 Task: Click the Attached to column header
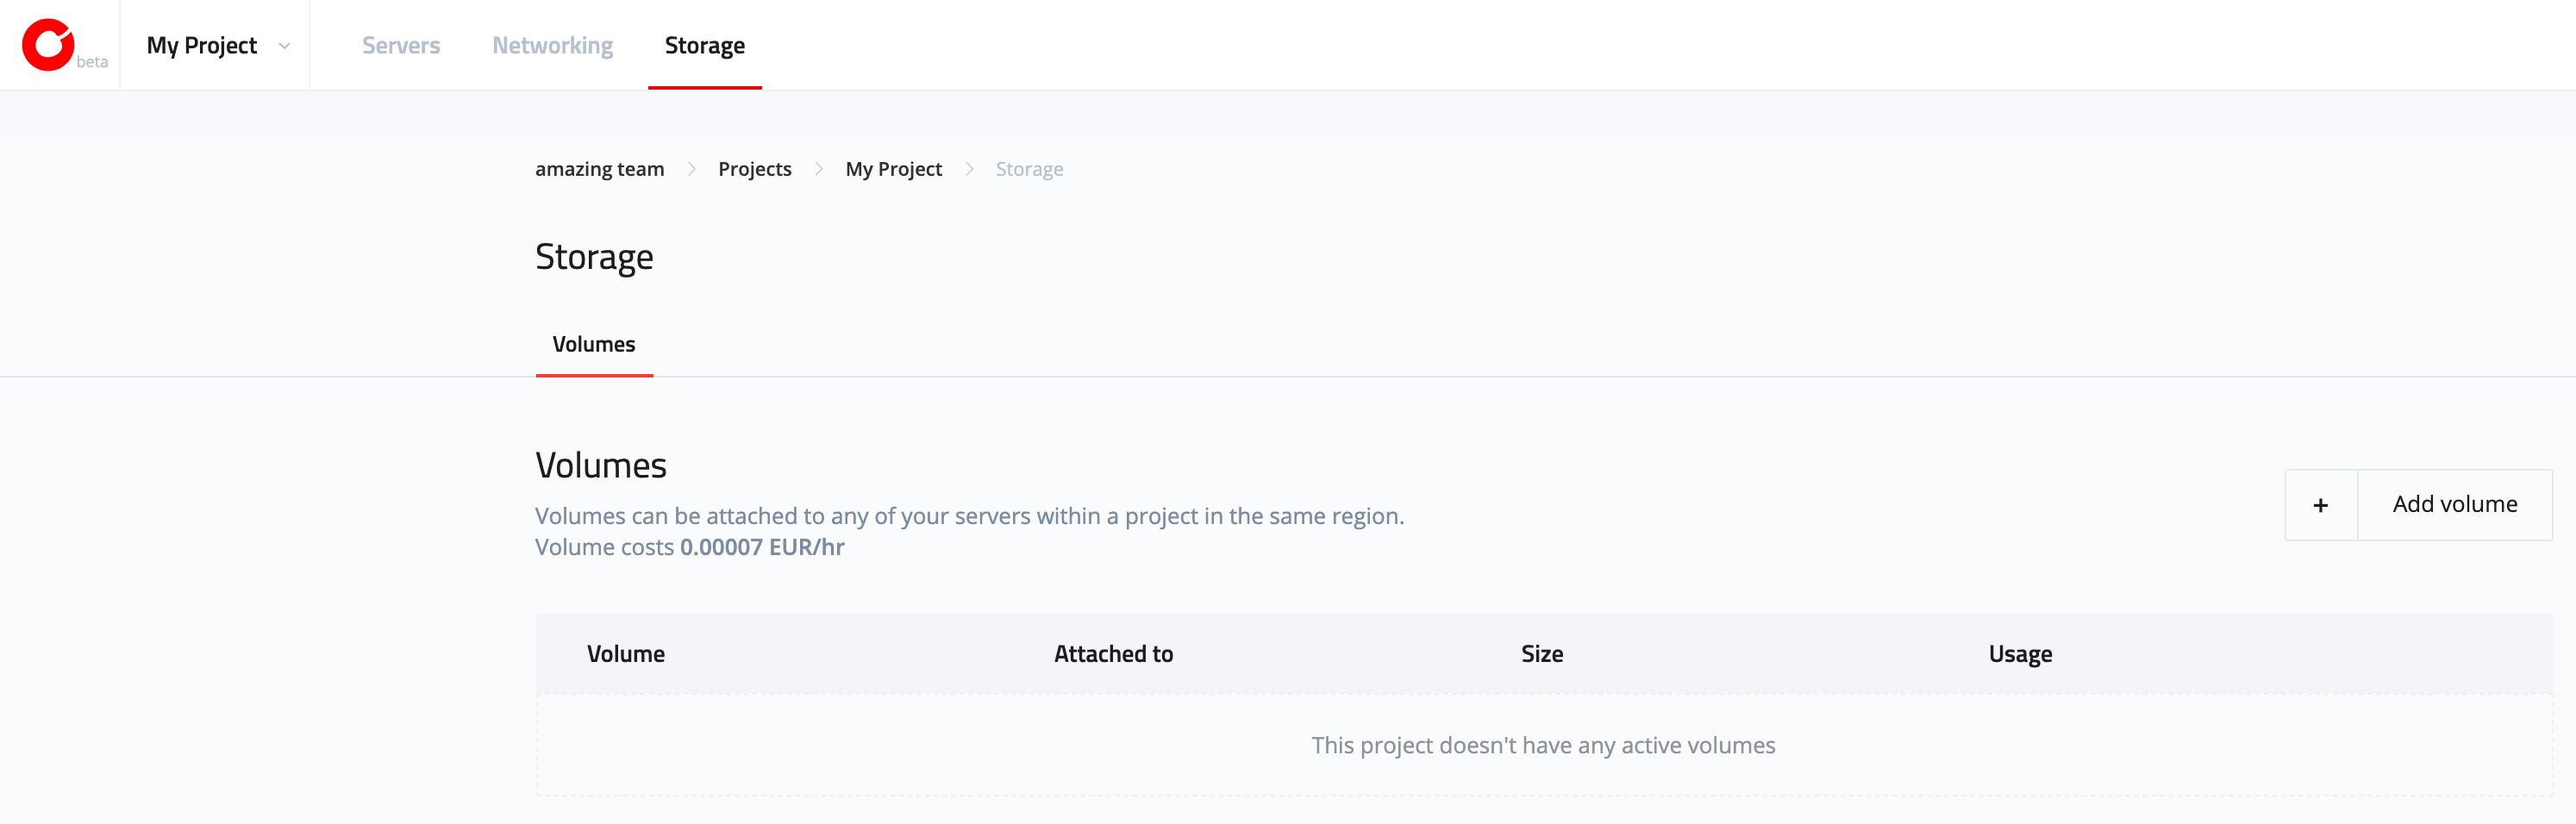(1113, 654)
